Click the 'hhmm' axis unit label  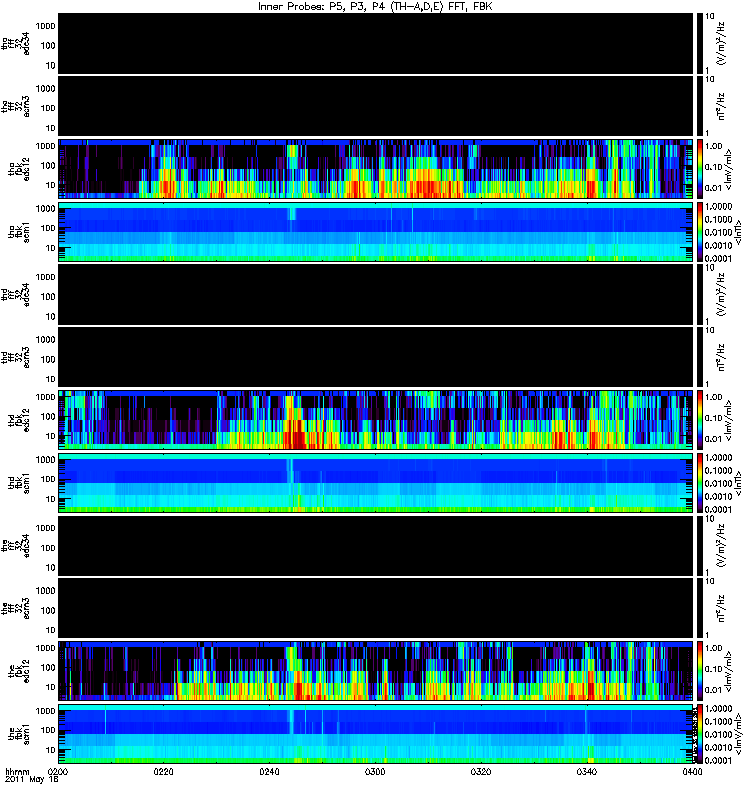pos(17,771)
